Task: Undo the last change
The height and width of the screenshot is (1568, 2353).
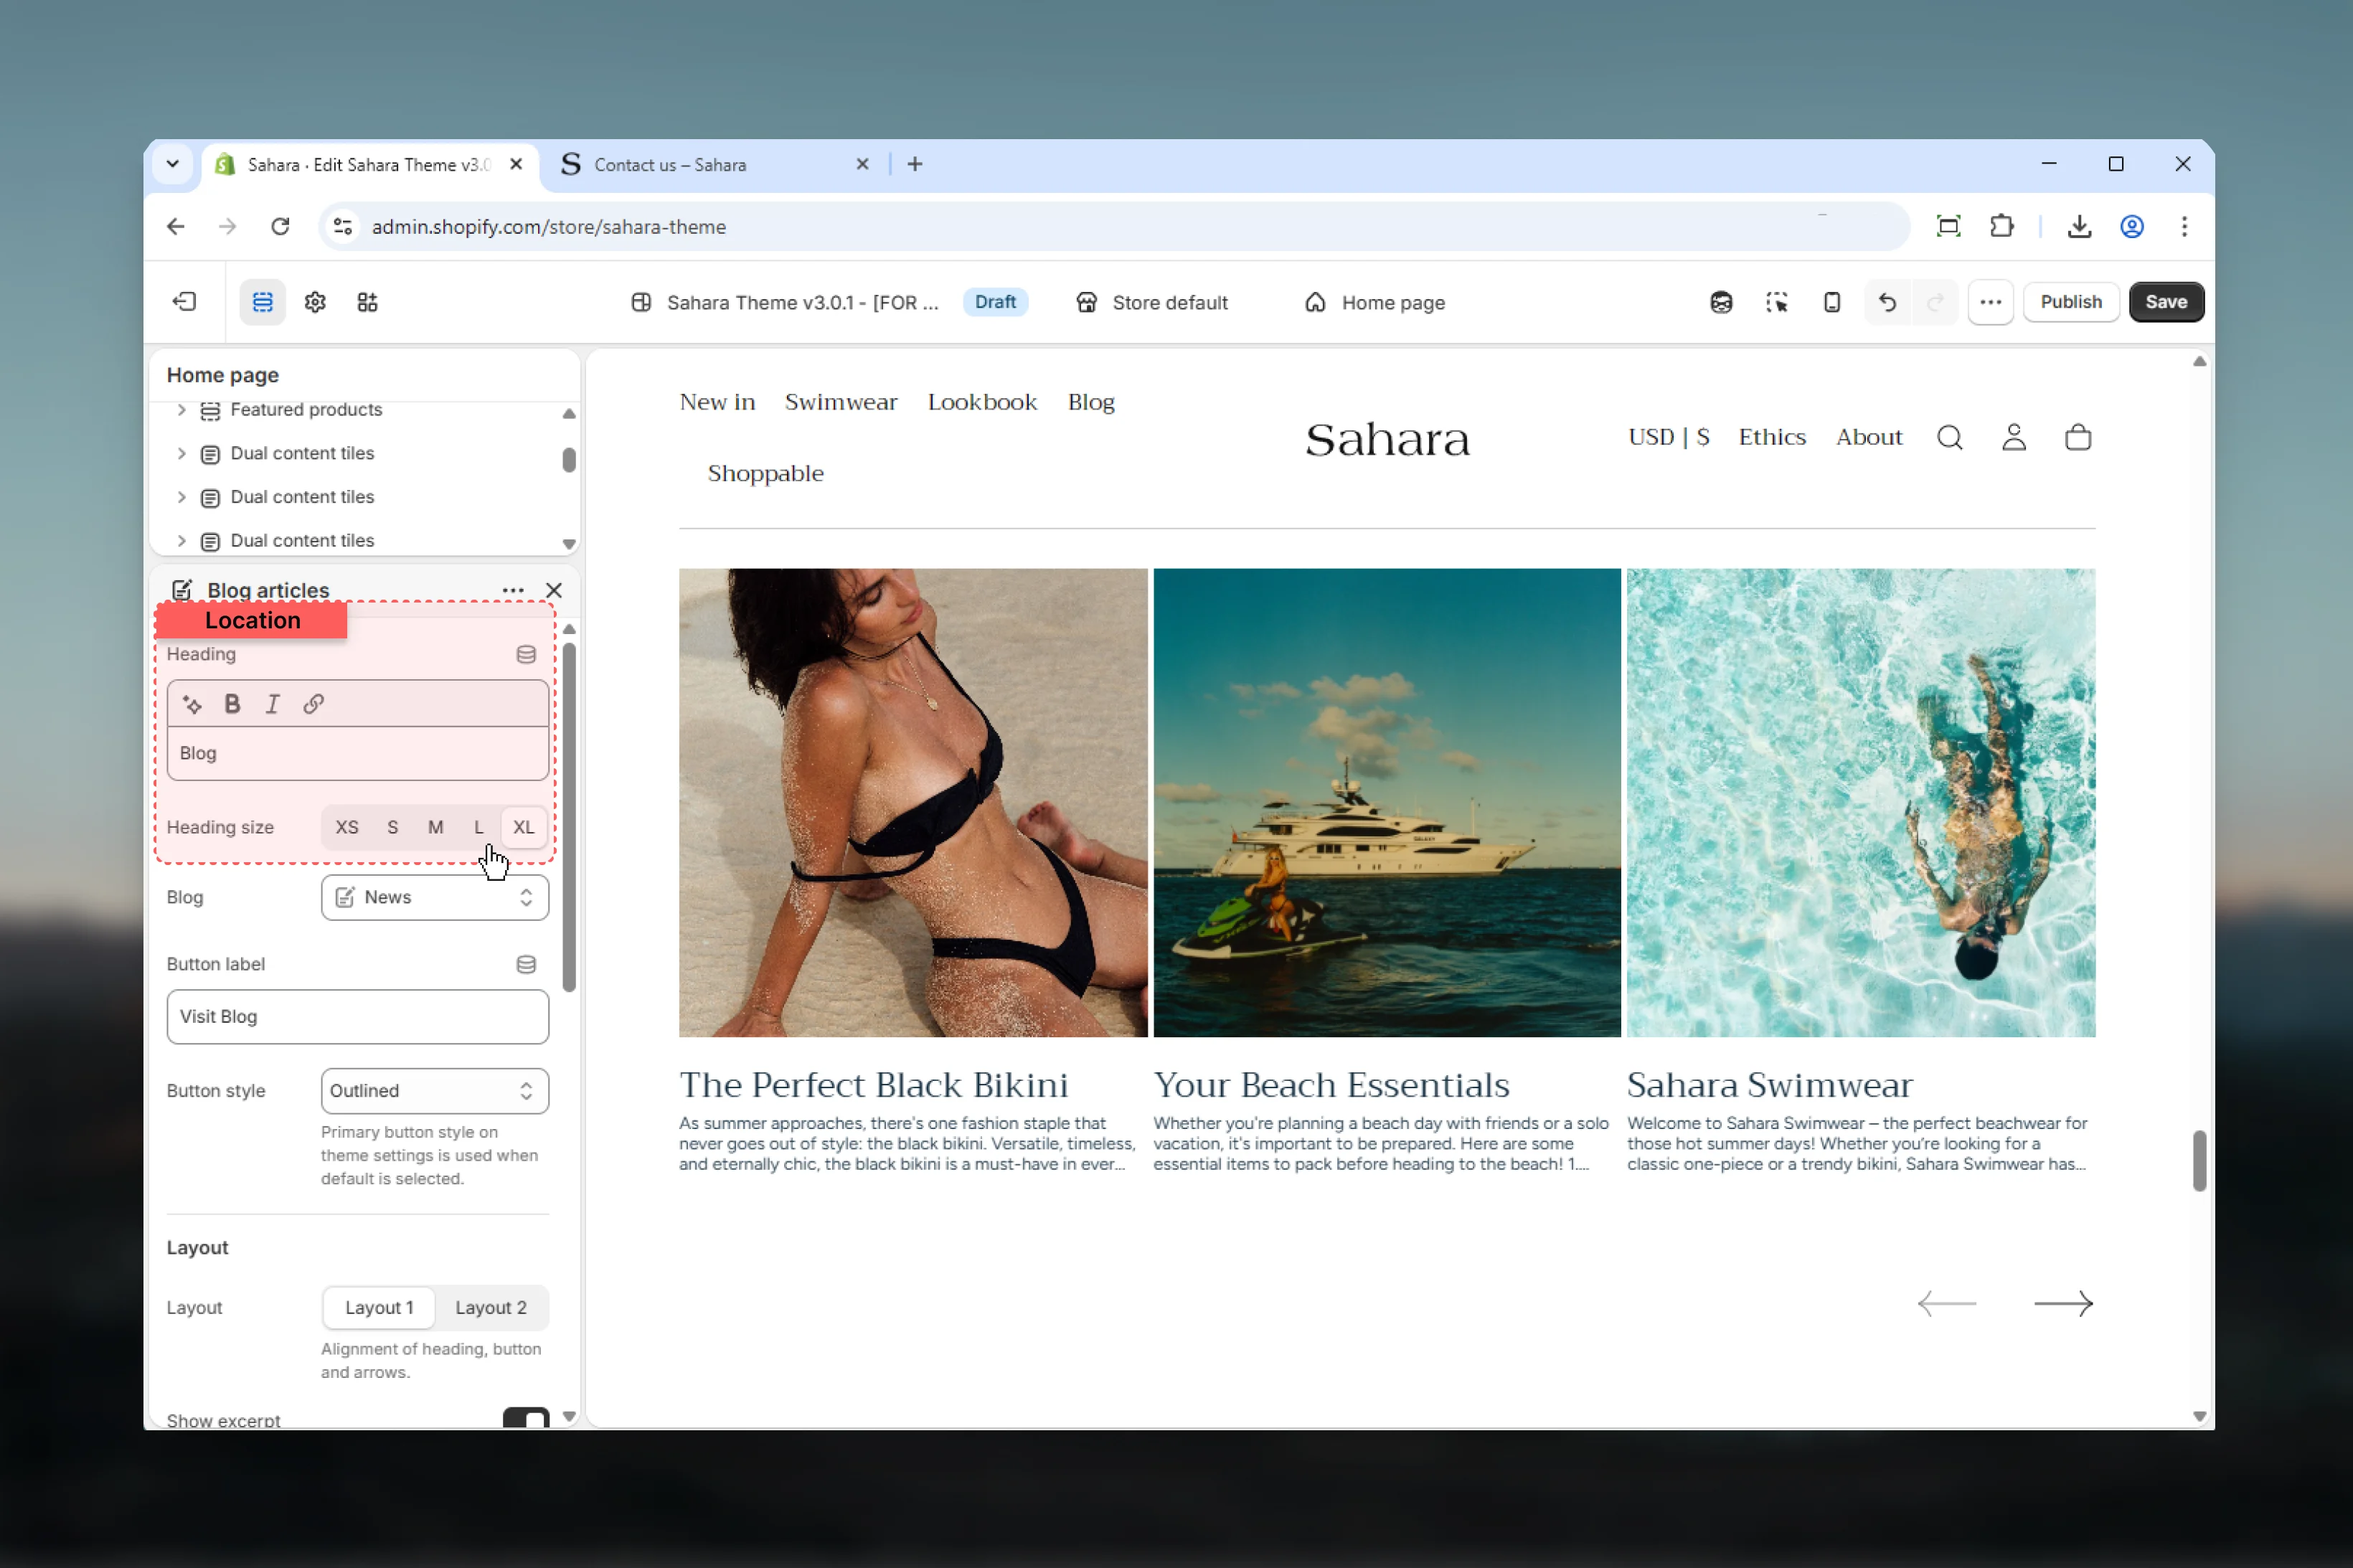Action: pos(1887,302)
